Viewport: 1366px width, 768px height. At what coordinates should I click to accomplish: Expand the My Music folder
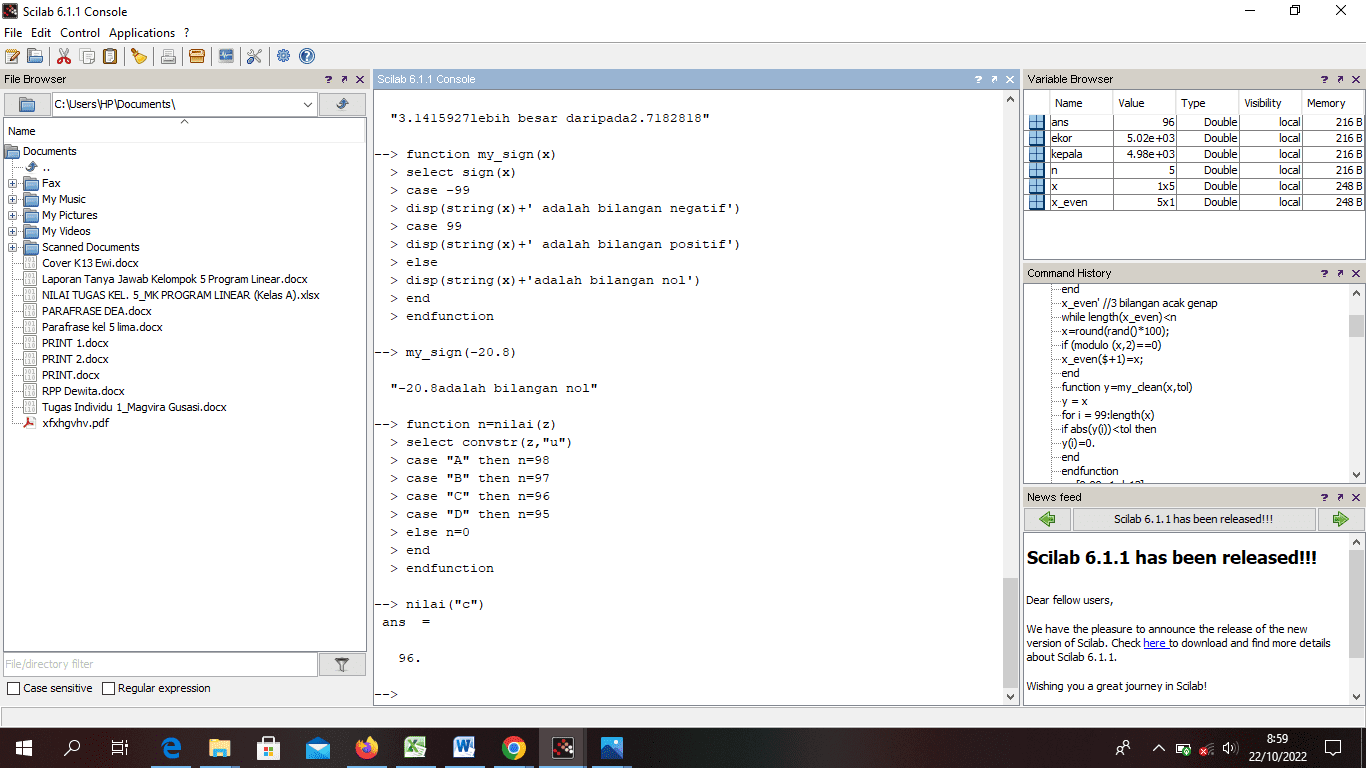12,199
